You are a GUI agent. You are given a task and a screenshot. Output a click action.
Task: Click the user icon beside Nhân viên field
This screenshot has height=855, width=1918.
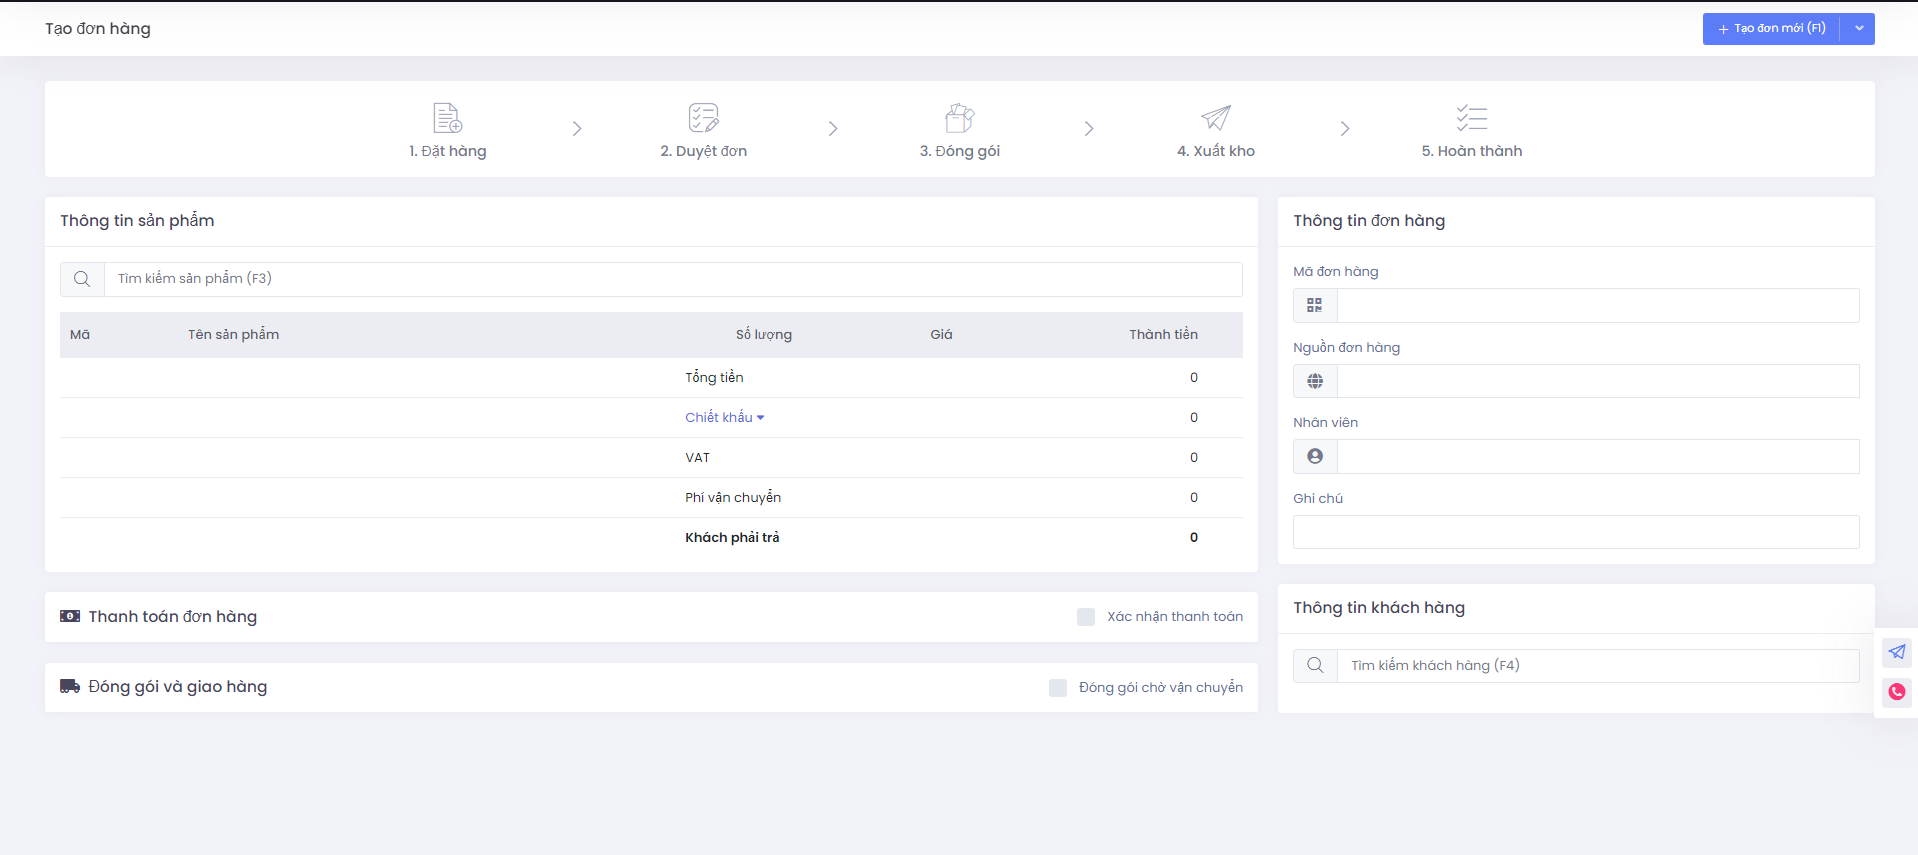click(1315, 457)
